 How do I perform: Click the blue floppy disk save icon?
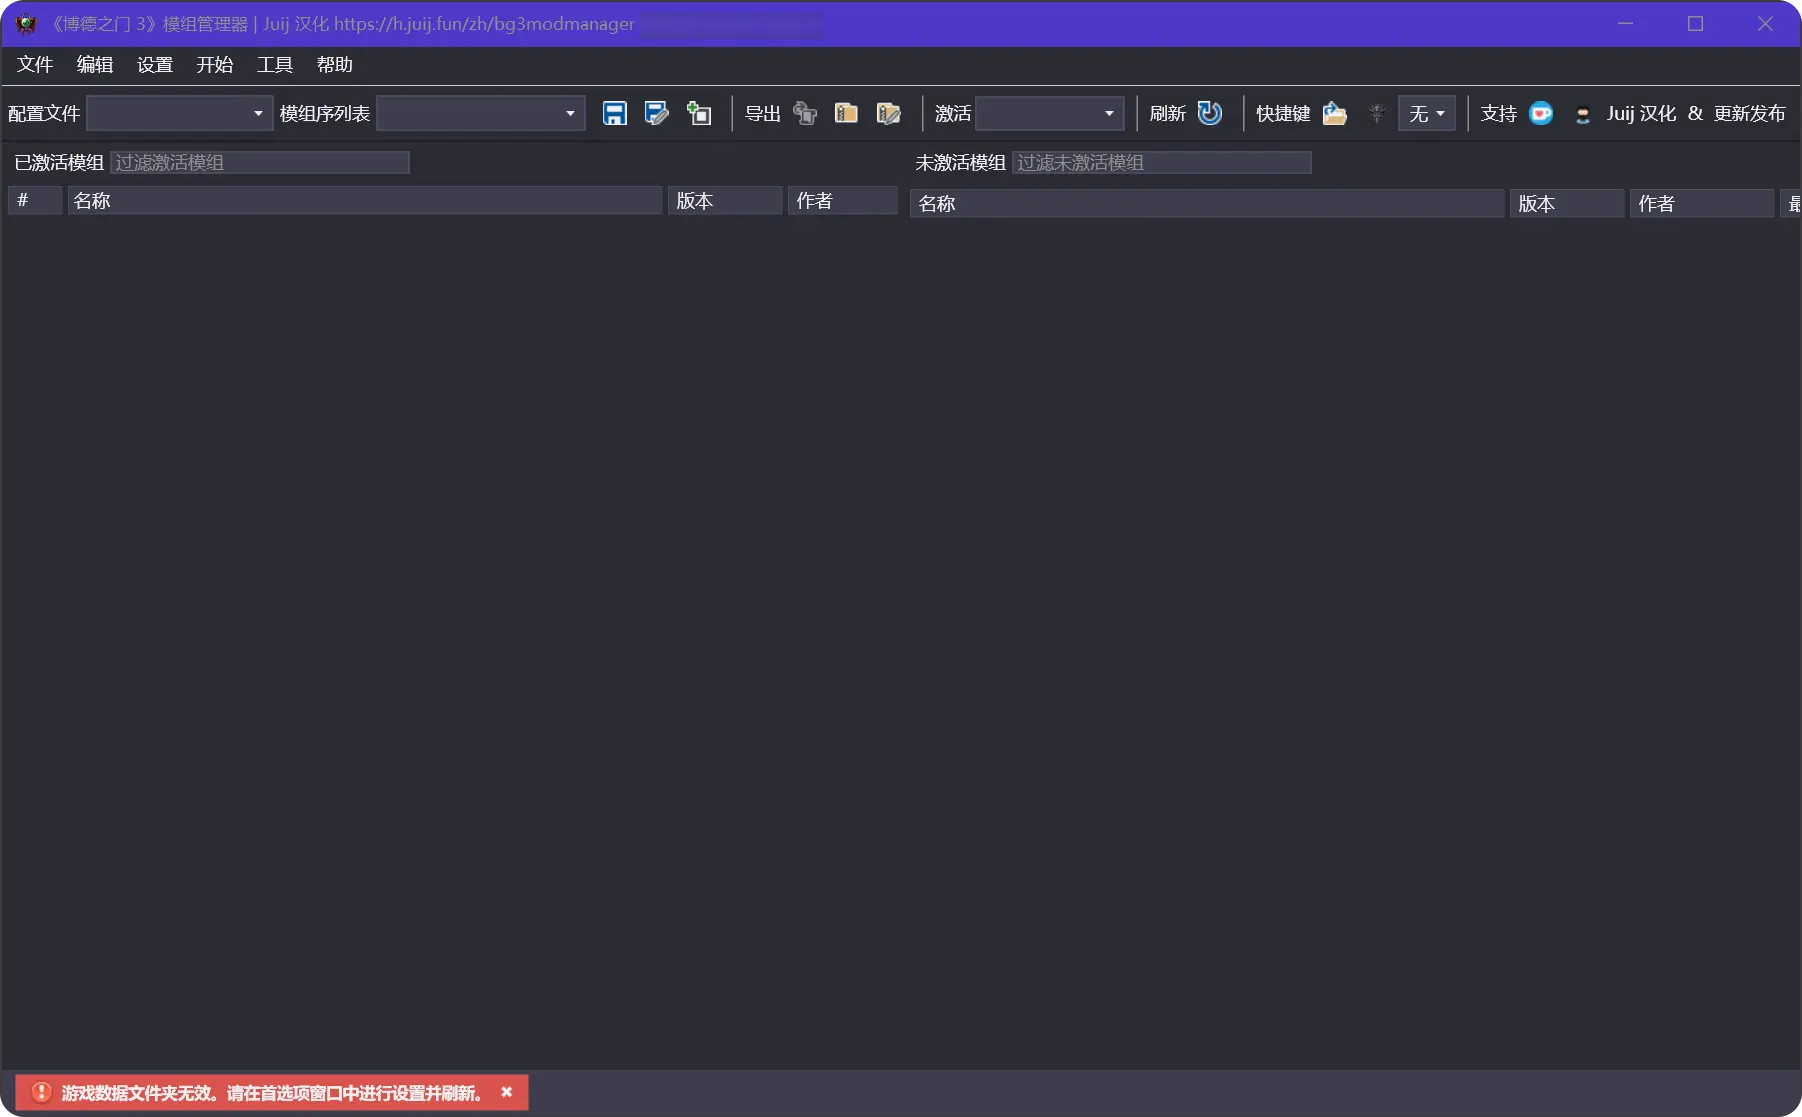(614, 113)
